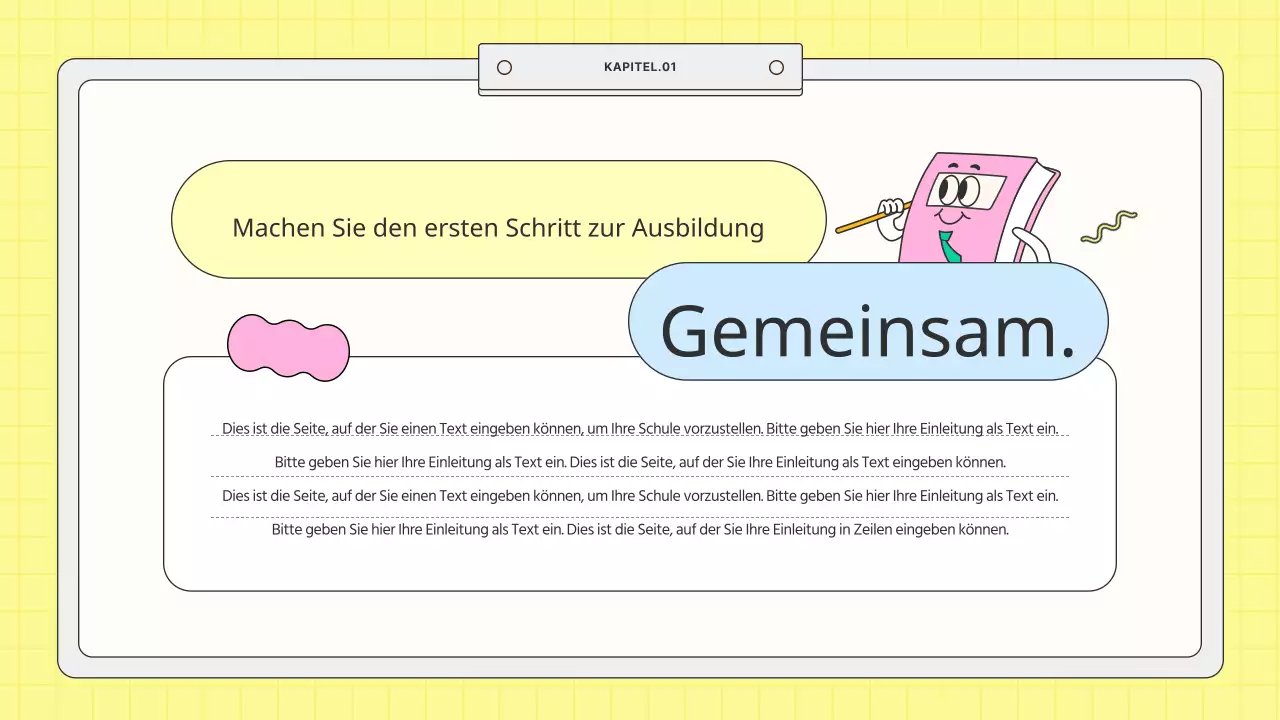This screenshot has height=720, width=1280.
Task: Click the mascot's raised eyebrow glasses panel
Action: pyautogui.click(x=963, y=188)
